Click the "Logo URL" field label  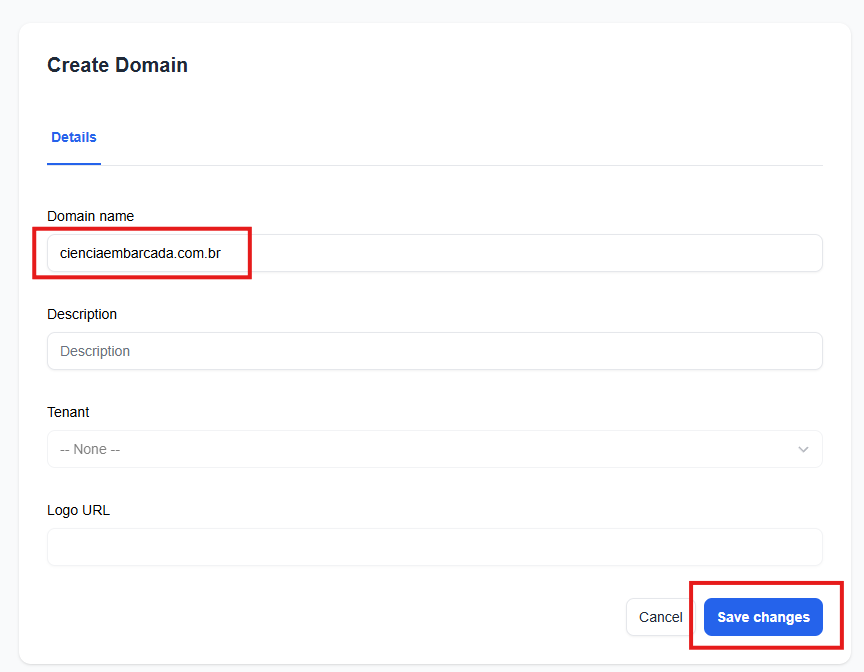[x=78, y=510]
